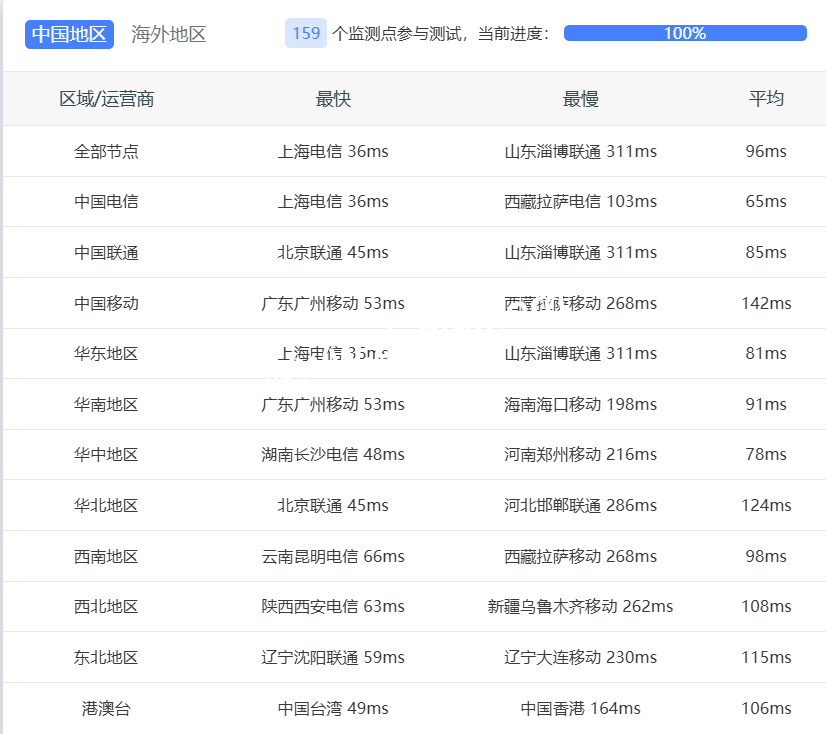Click the 最慢 column header
Screen dimensions: 826x734
[580, 98]
